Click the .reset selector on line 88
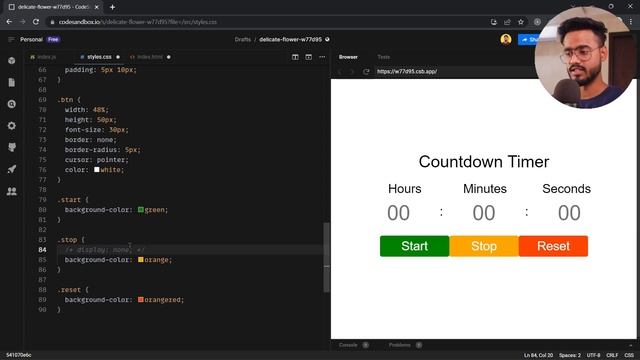The width and height of the screenshot is (640, 360). point(69,290)
